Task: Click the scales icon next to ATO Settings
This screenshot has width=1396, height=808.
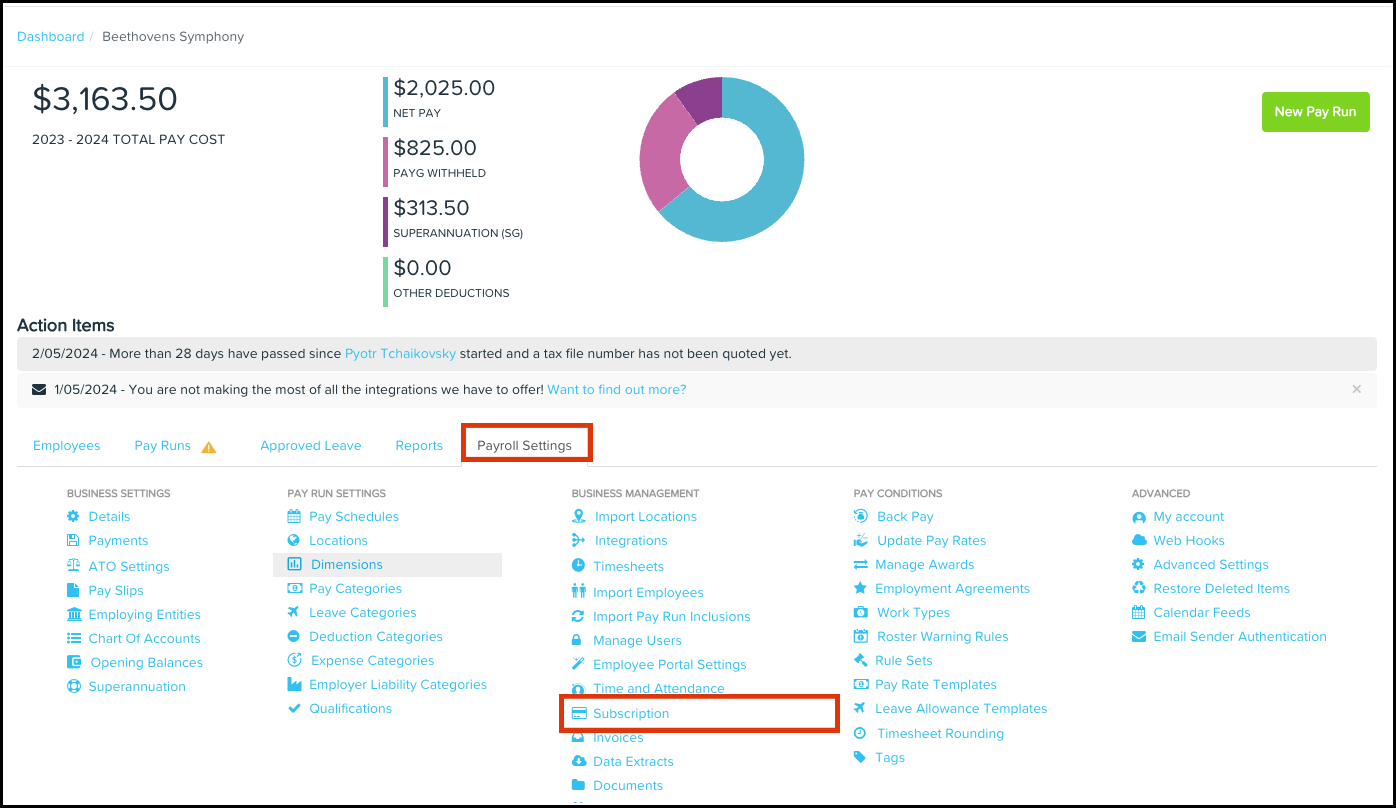Action: pos(73,566)
